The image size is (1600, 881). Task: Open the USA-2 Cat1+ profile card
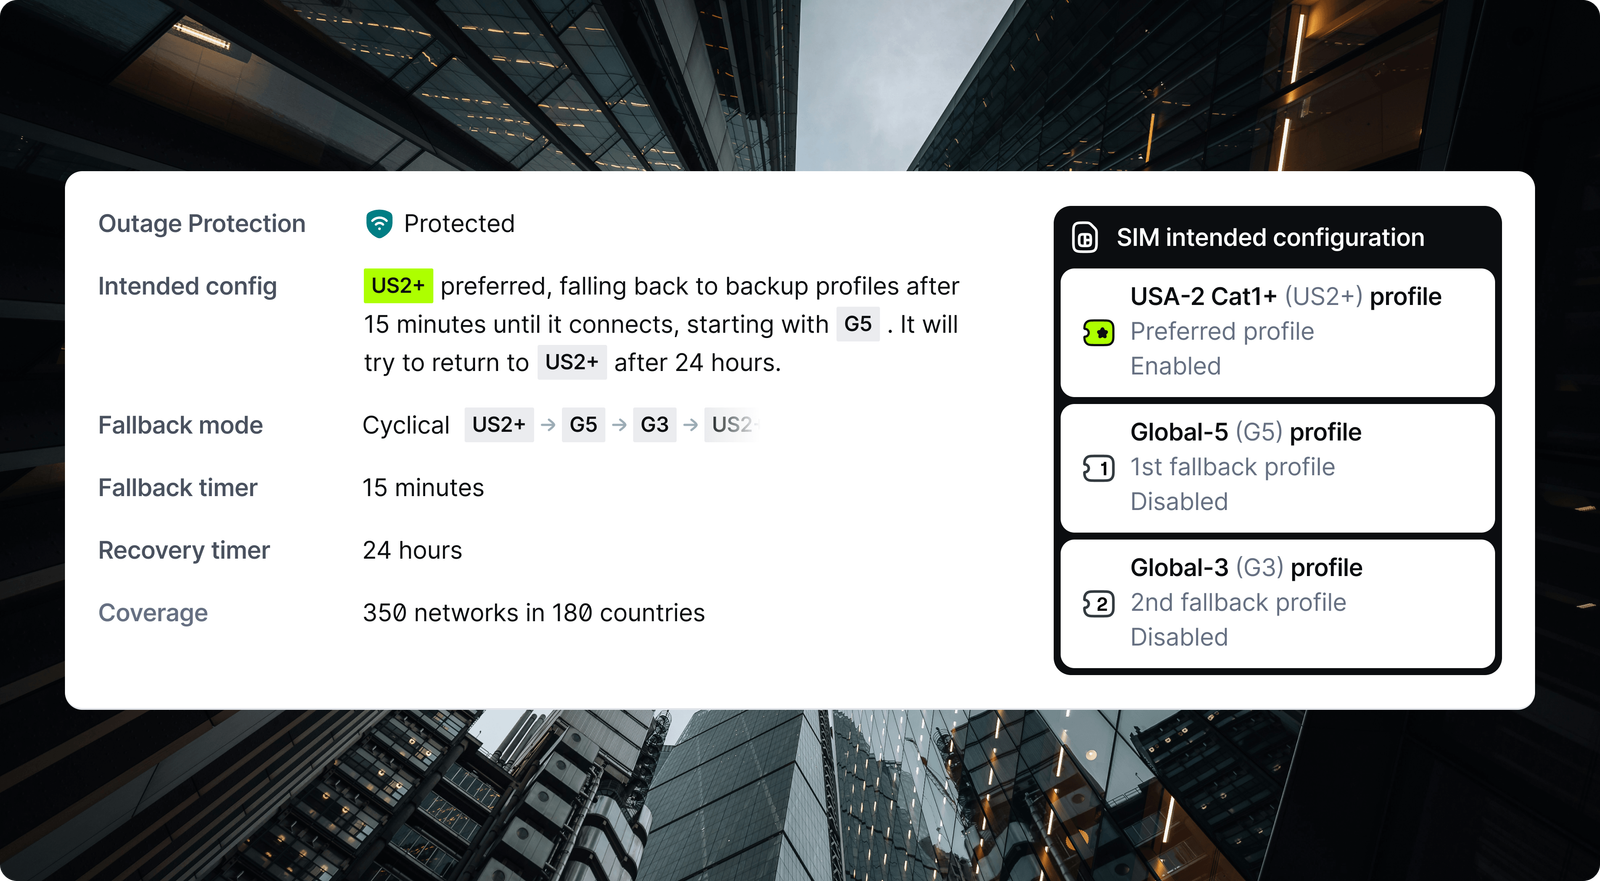point(1277,332)
